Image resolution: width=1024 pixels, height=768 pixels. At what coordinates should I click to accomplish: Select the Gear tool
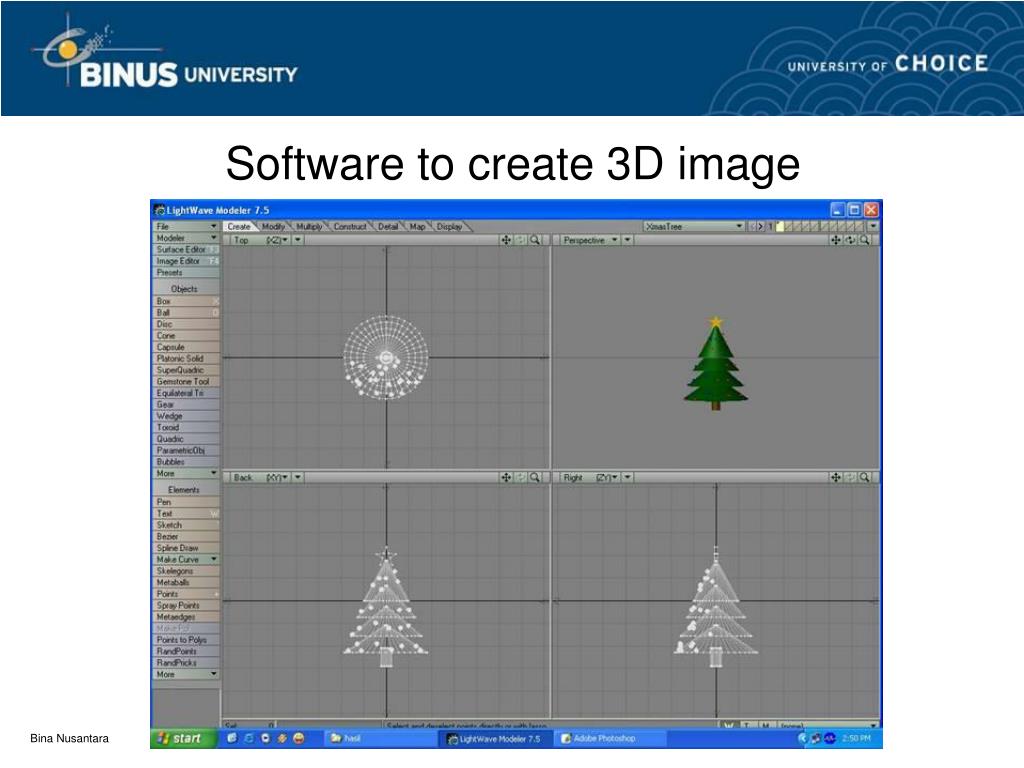(x=186, y=405)
